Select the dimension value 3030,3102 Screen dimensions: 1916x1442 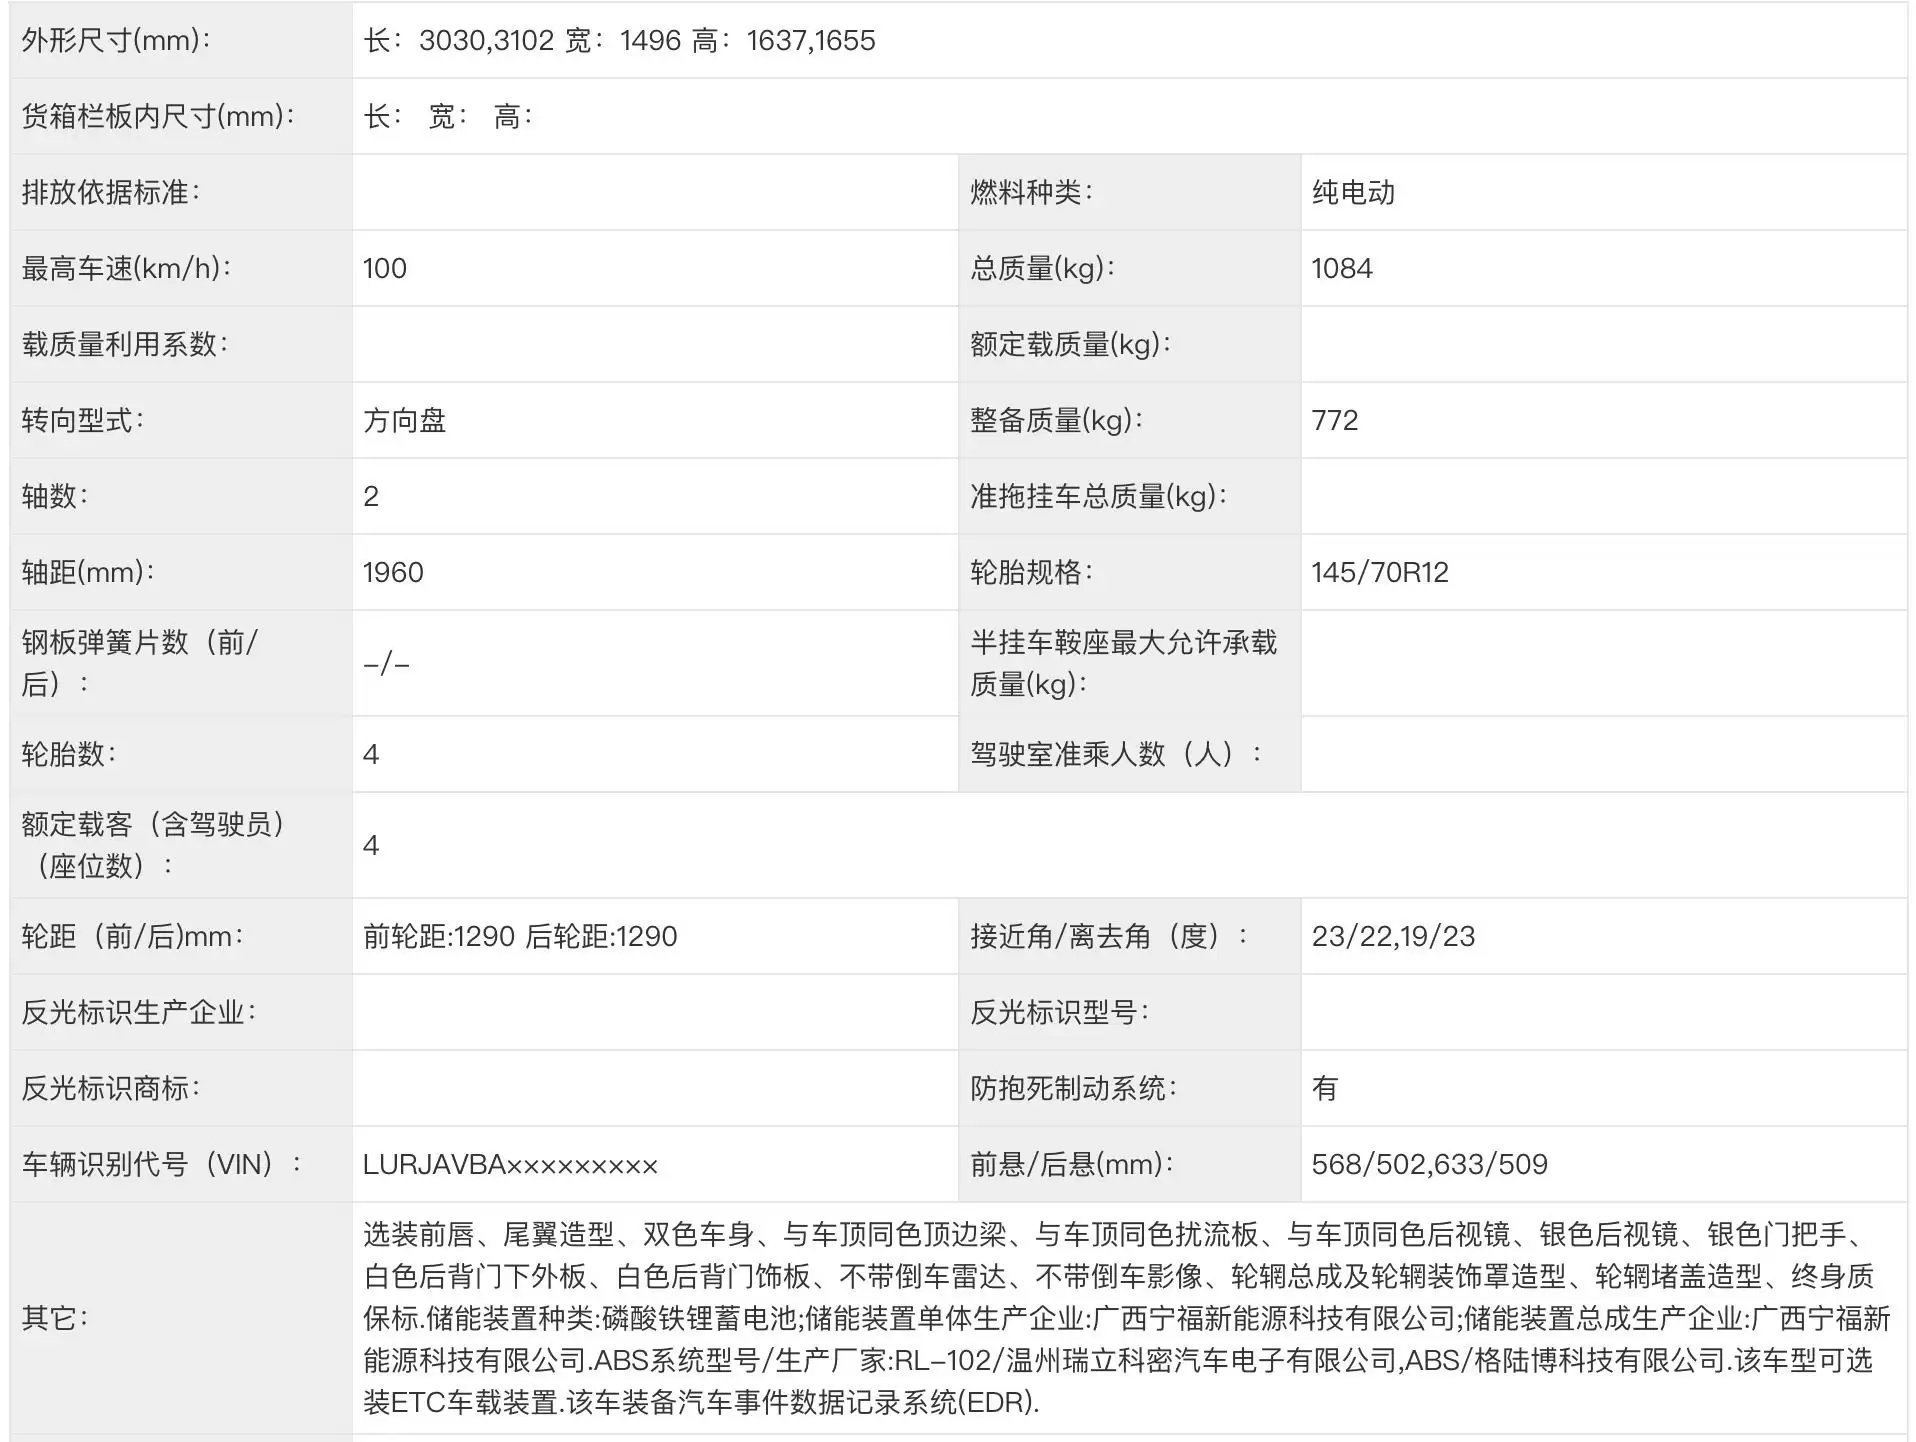click(x=487, y=41)
